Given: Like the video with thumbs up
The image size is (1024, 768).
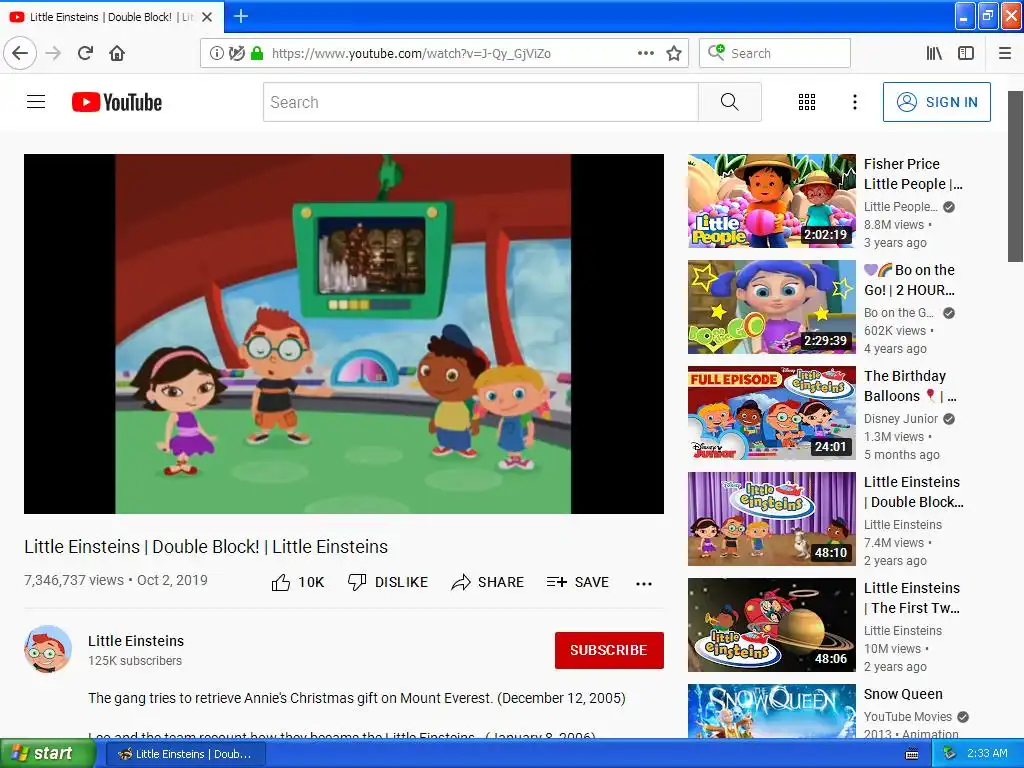Looking at the screenshot, I should pyautogui.click(x=297, y=582).
